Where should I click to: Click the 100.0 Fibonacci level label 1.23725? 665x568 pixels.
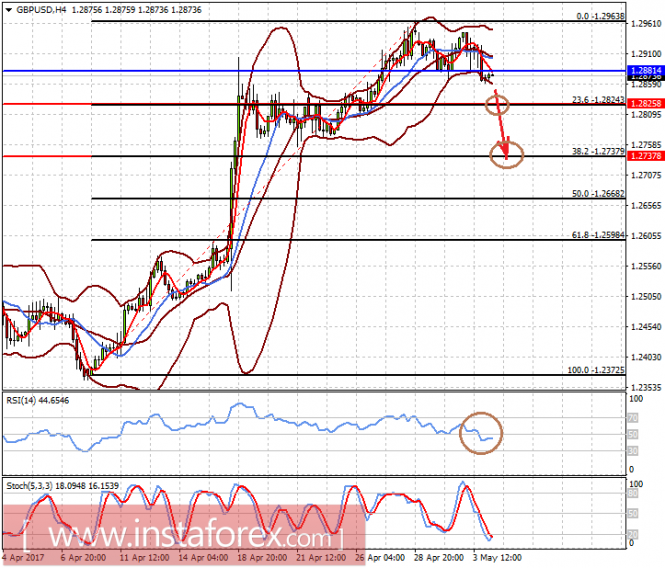click(x=596, y=370)
